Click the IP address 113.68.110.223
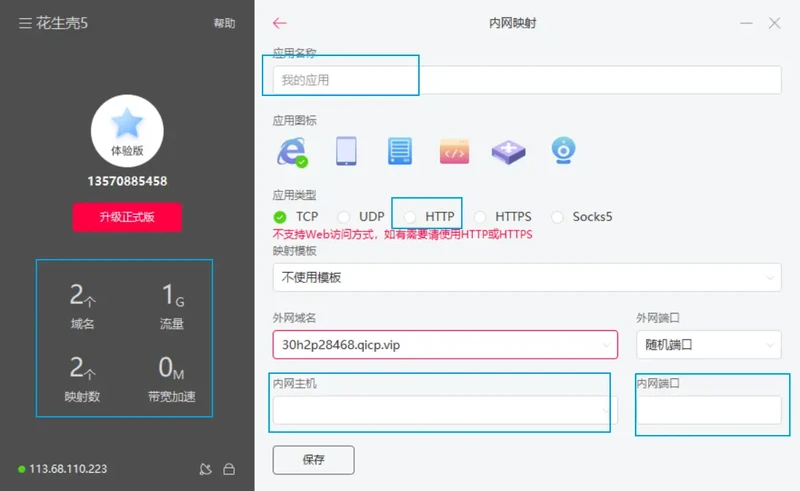The image size is (800, 491). [68, 469]
